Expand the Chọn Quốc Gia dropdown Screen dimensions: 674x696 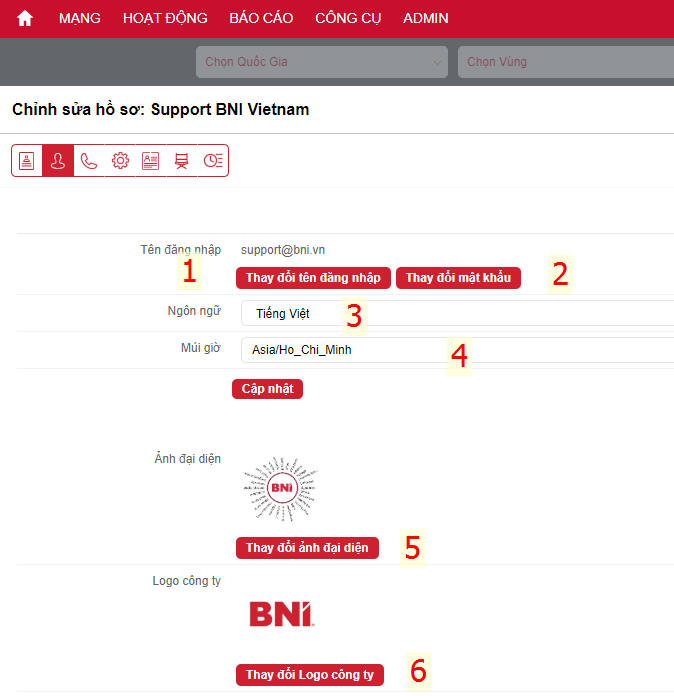point(322,62)
